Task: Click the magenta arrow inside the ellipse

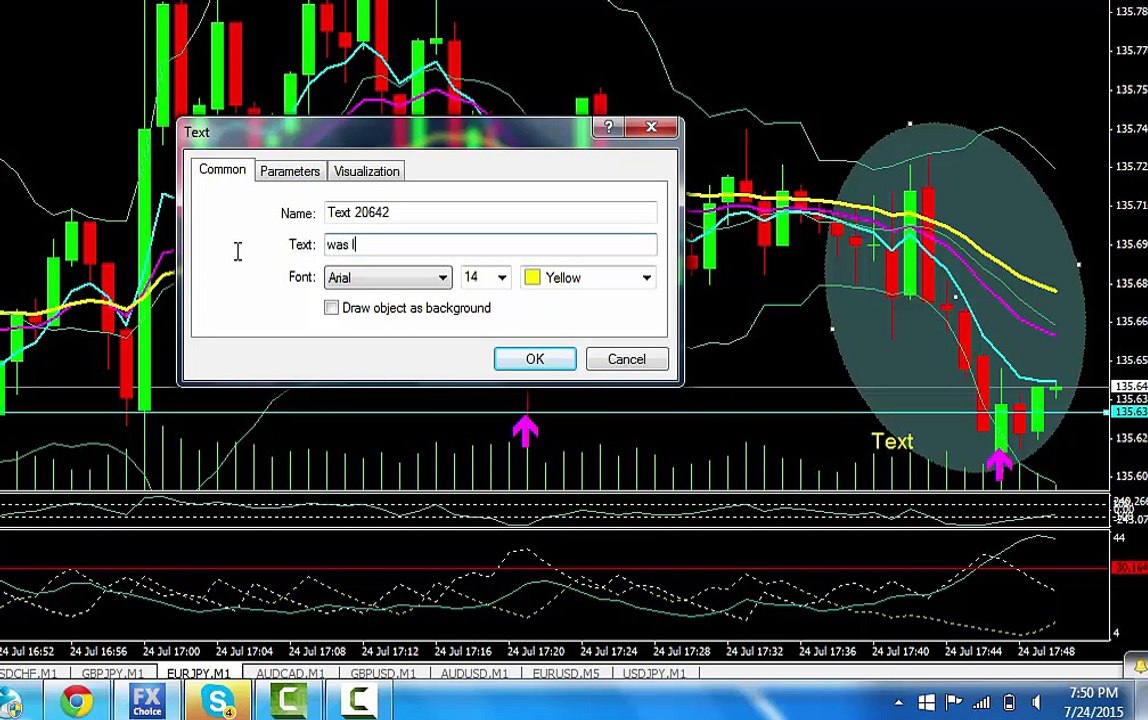Action: click(x=999, y=464)
